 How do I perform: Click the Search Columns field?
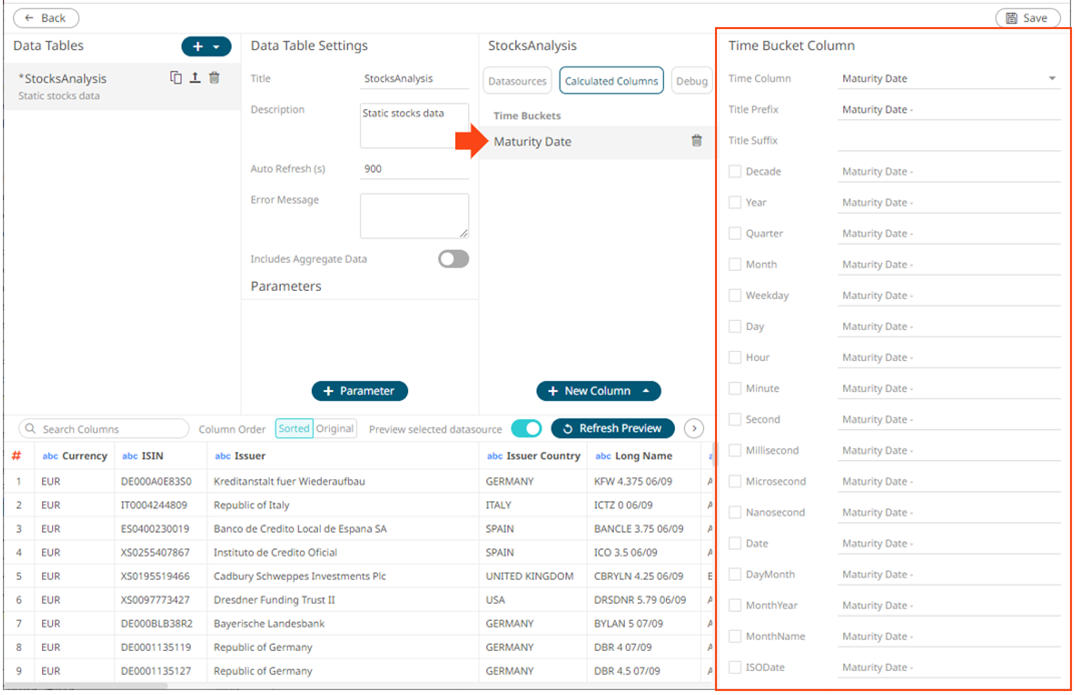tap(104, 429)
